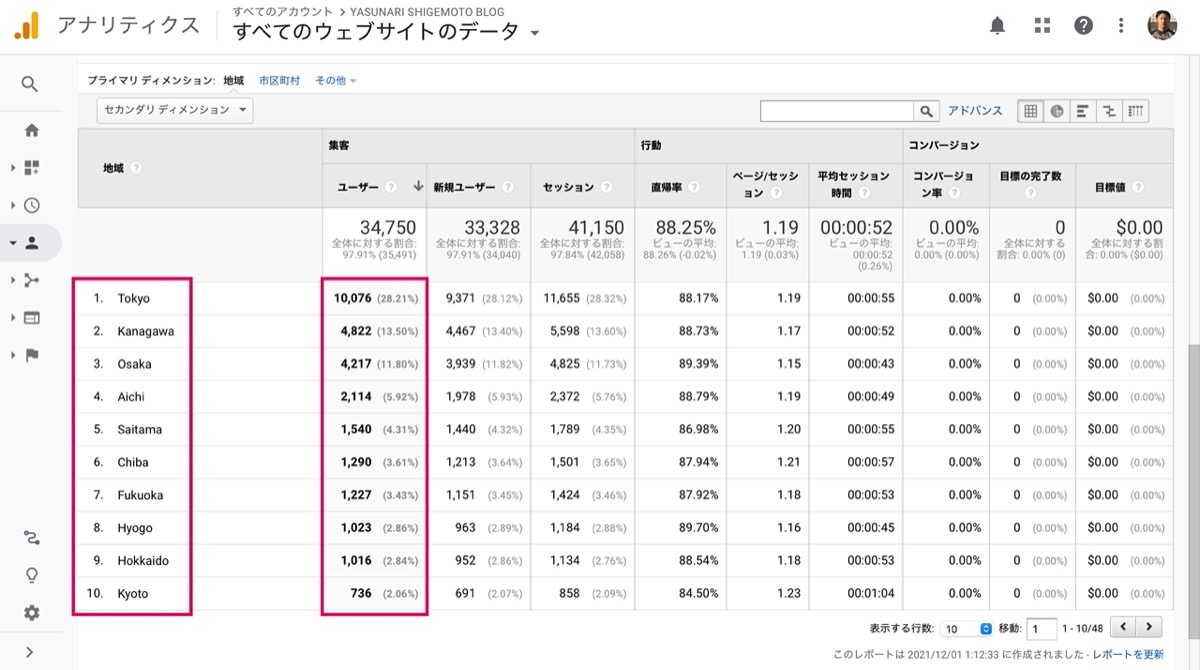Open search in the left sidebar
Image resolution: width=1200 pixels, height=670 pixels.
click(30, 85)
